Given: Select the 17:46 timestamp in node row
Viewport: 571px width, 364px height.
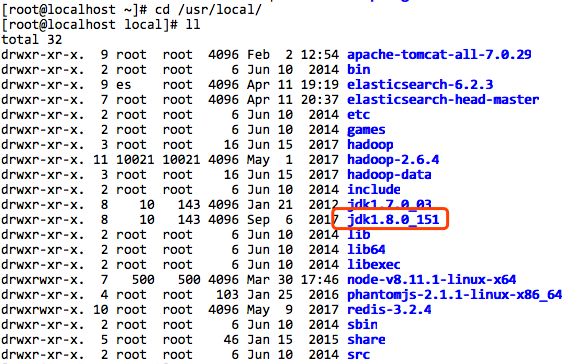Looking at the screenshot, I should click(320, 280).
